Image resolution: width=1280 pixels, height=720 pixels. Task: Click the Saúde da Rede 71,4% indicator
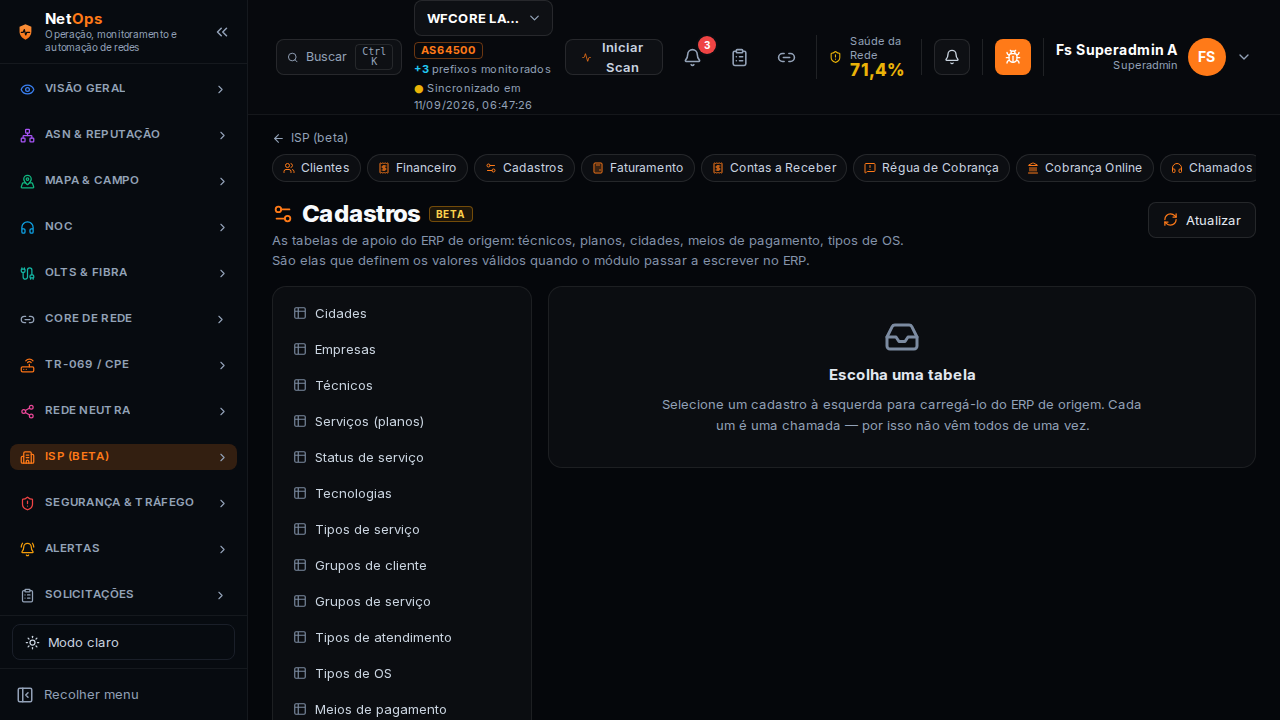tap(867, 57)
